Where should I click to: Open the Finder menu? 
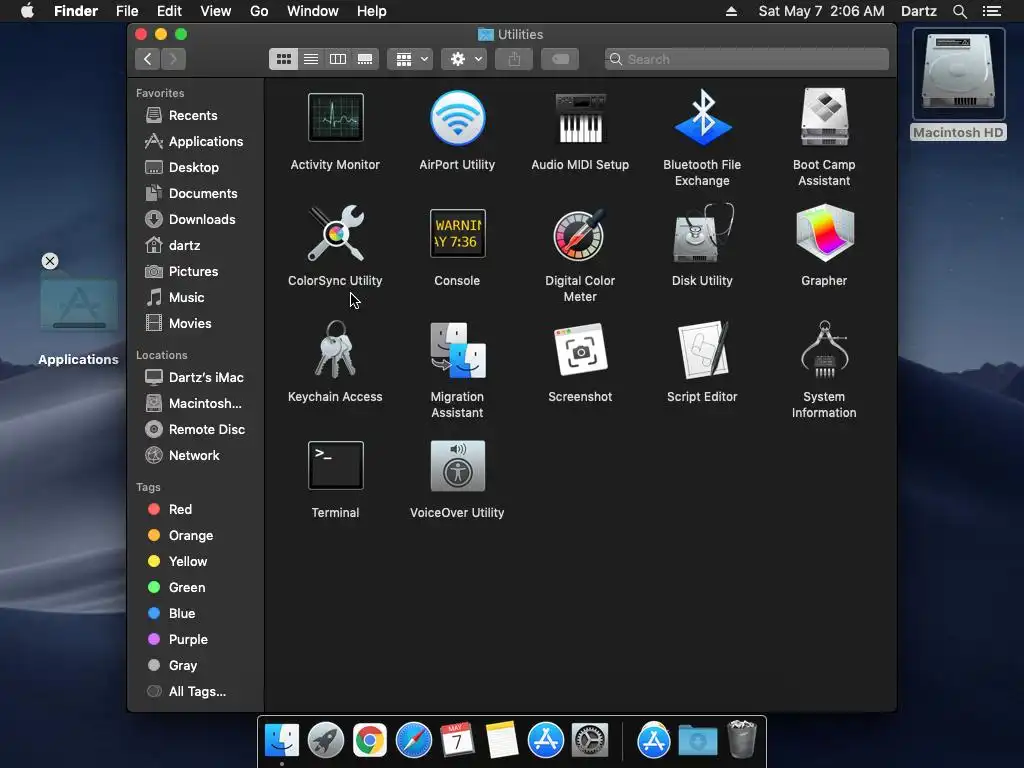[x=76, y=11]
